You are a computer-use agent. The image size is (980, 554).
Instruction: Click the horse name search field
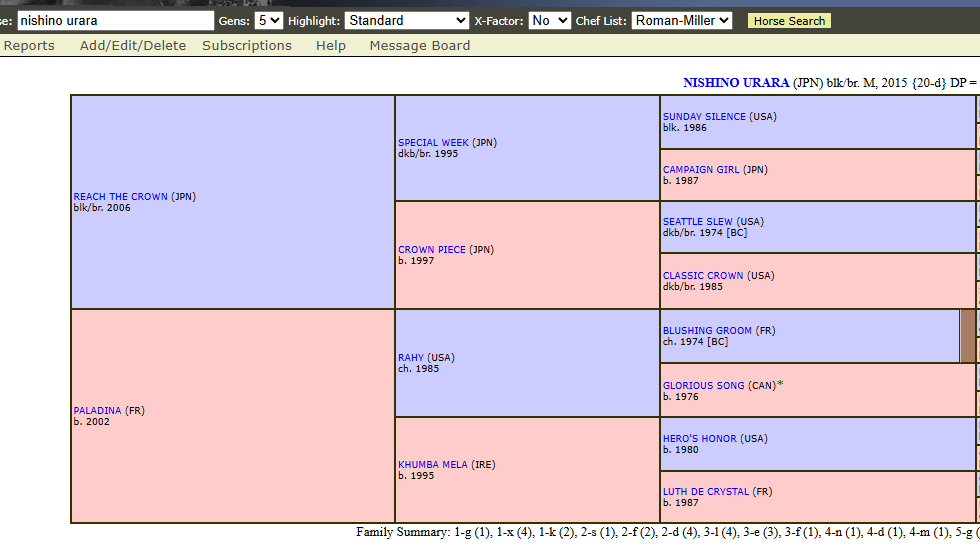click(x=116, y=21)
